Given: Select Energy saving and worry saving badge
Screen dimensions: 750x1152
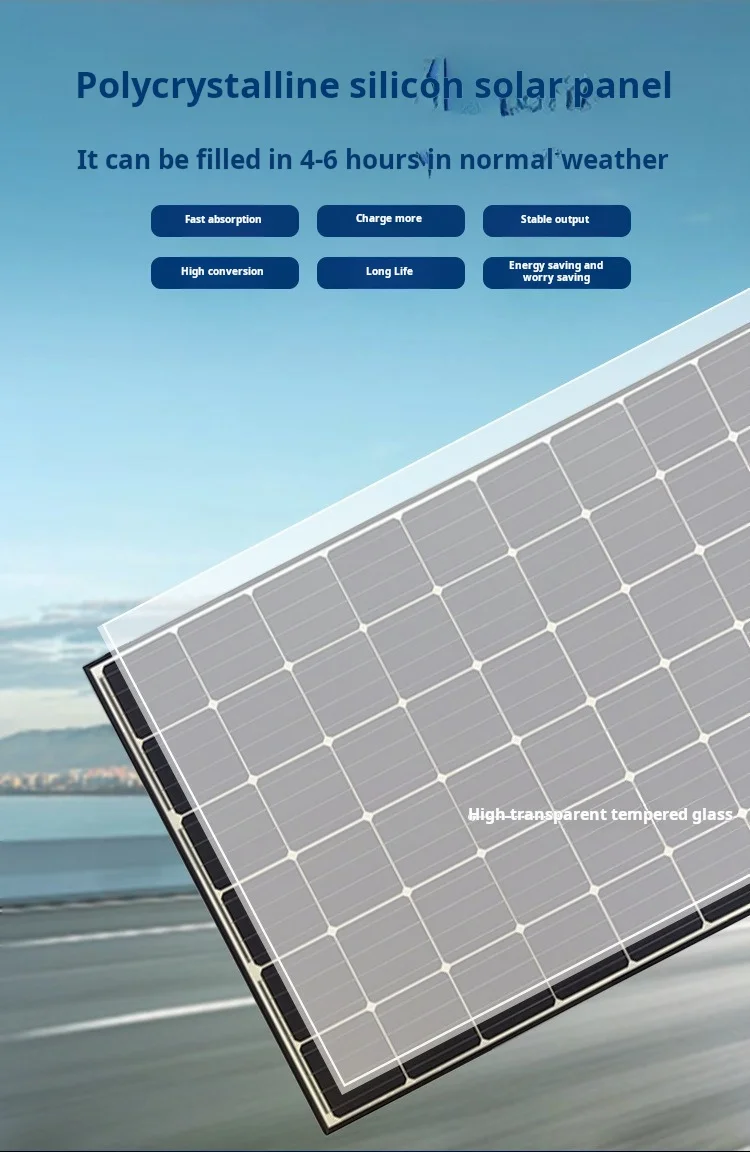Looking at the screenshot, I should (557, 273).
